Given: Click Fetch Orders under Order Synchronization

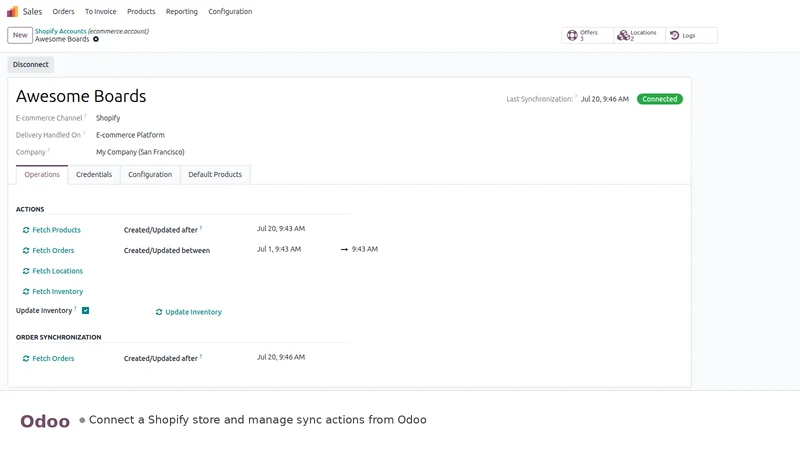Looking at the screenshot, I should click(53, 359).
